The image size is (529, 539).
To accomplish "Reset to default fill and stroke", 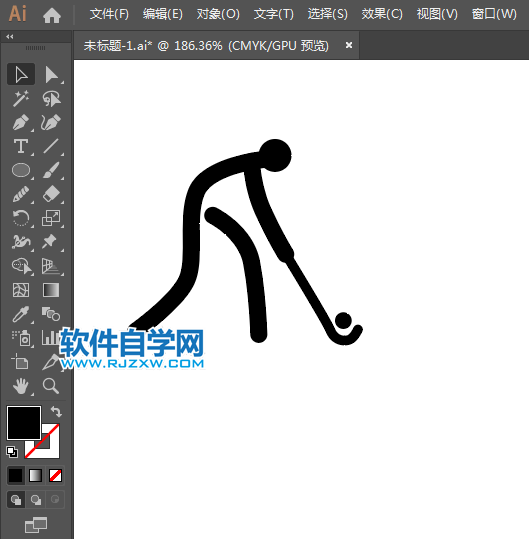I will point(12,452).
